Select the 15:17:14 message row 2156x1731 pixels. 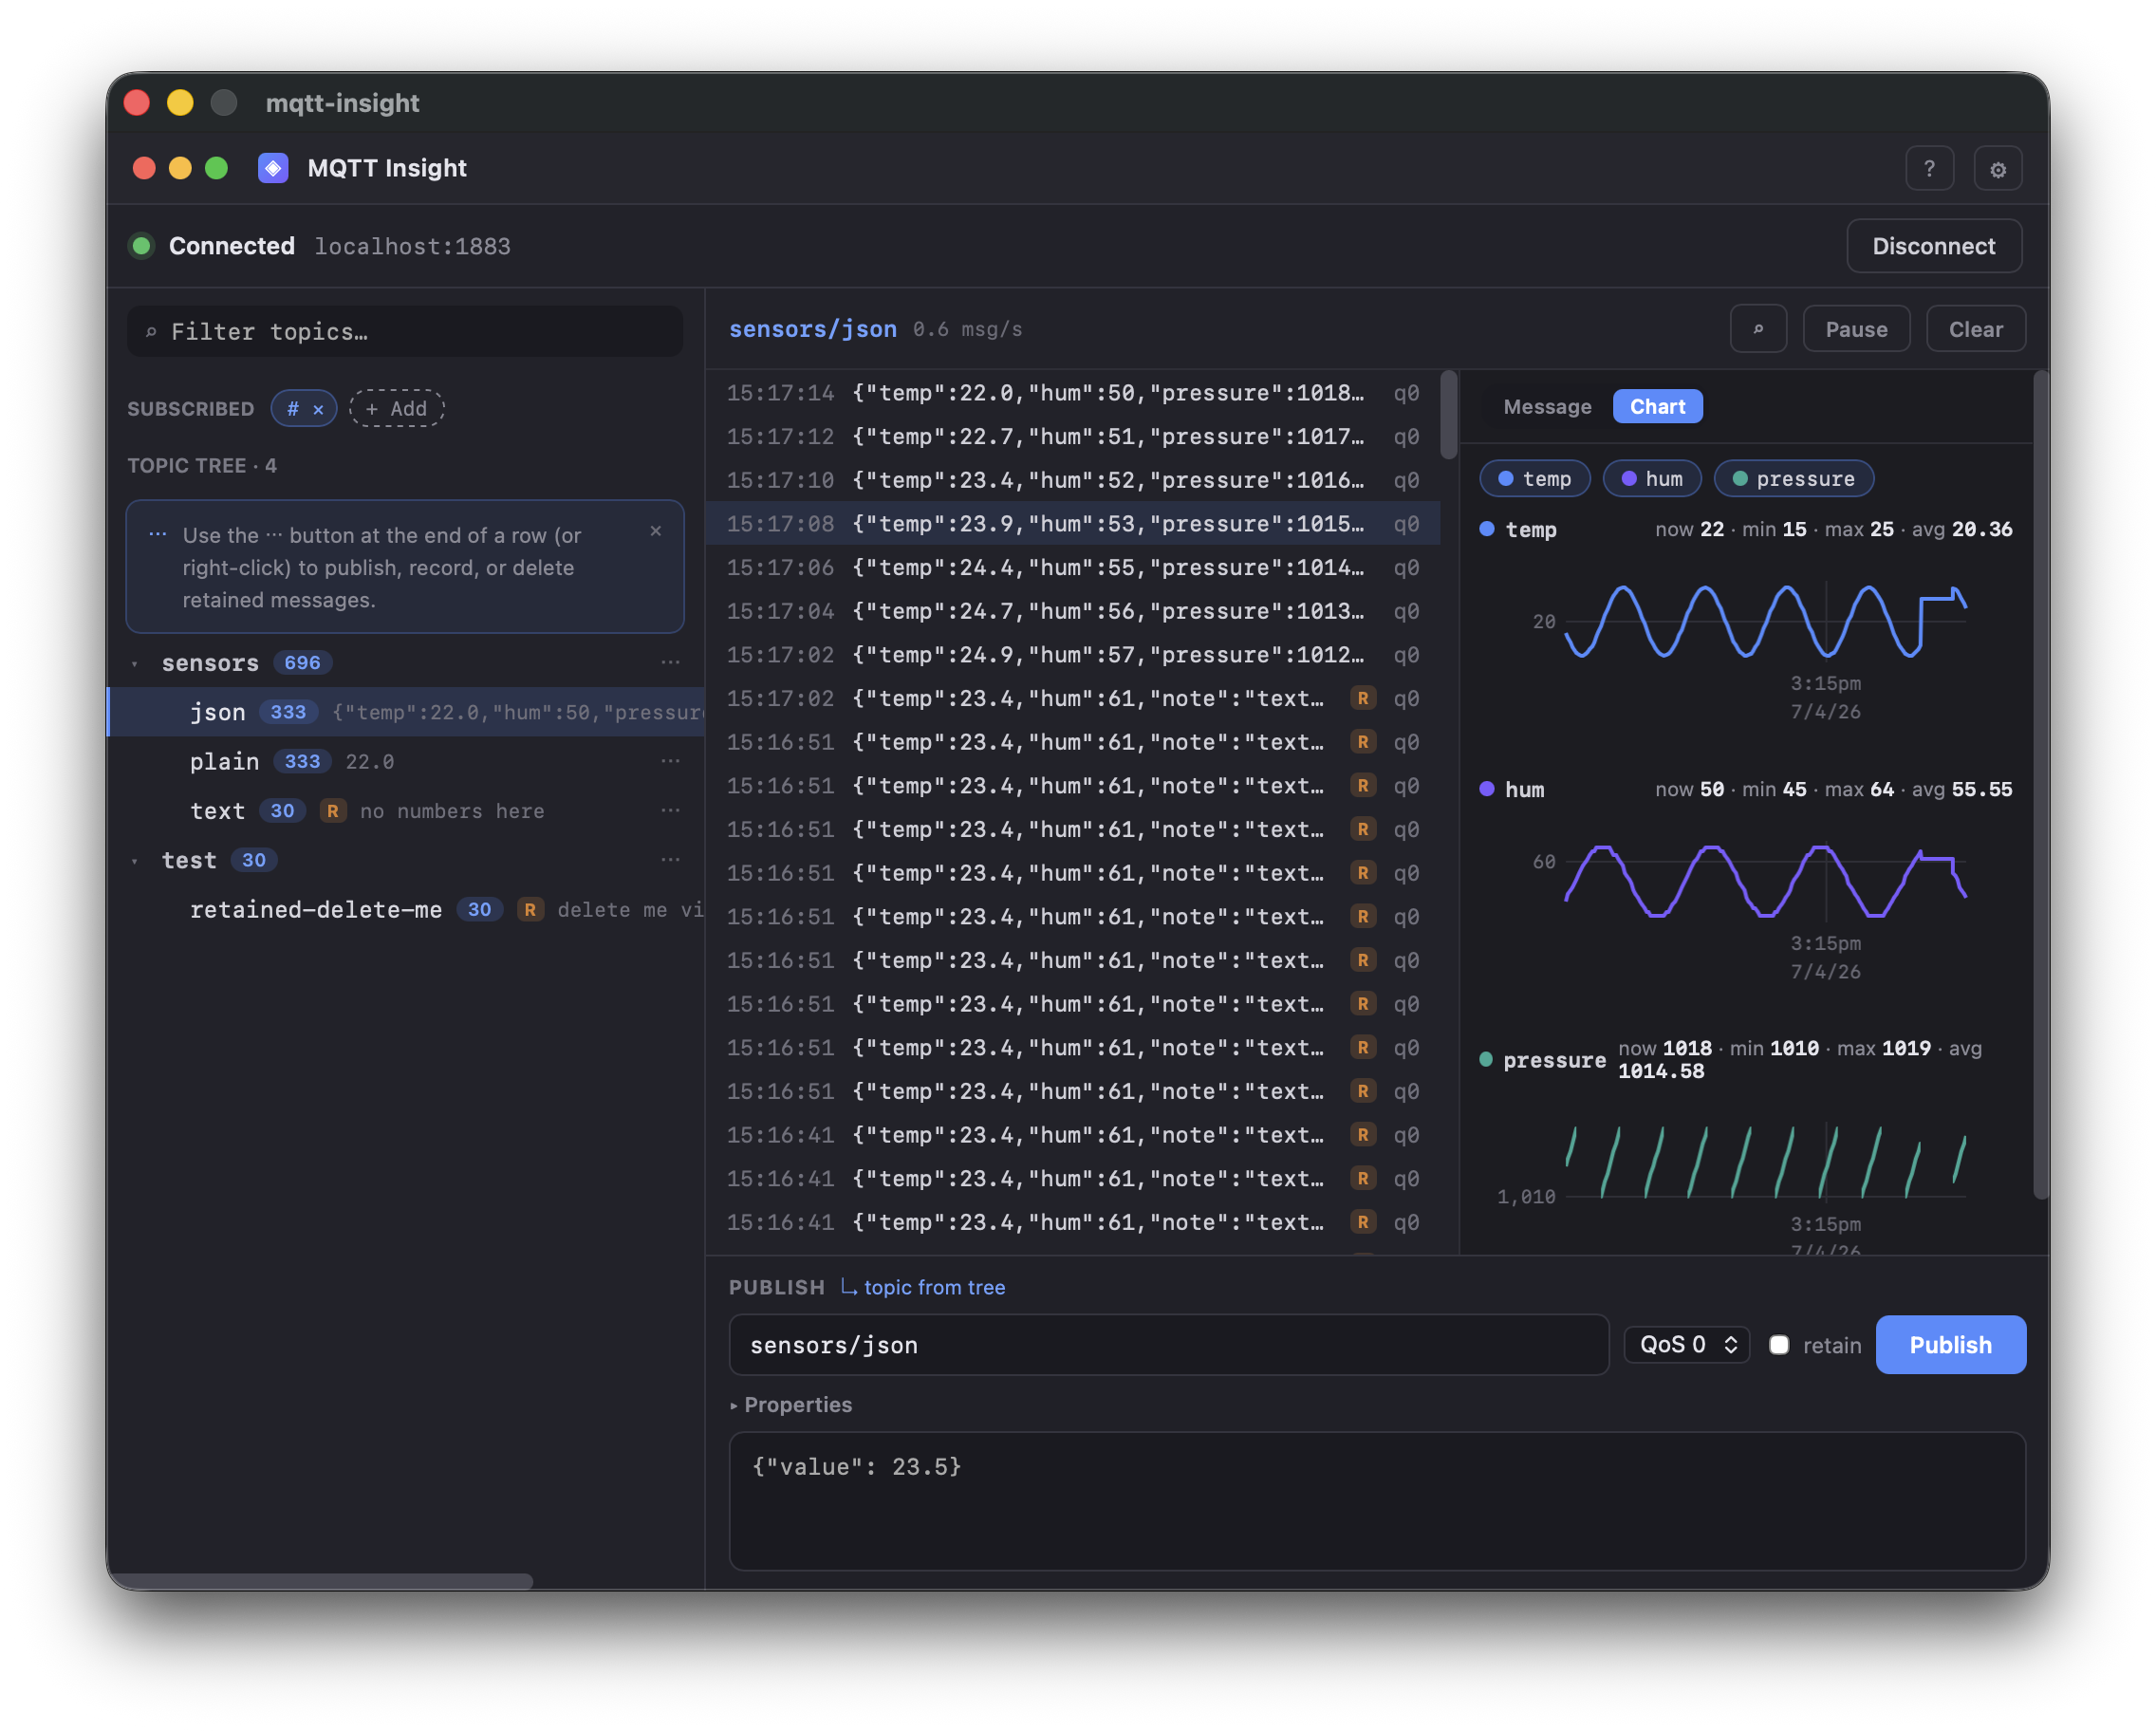point(1073,393)
